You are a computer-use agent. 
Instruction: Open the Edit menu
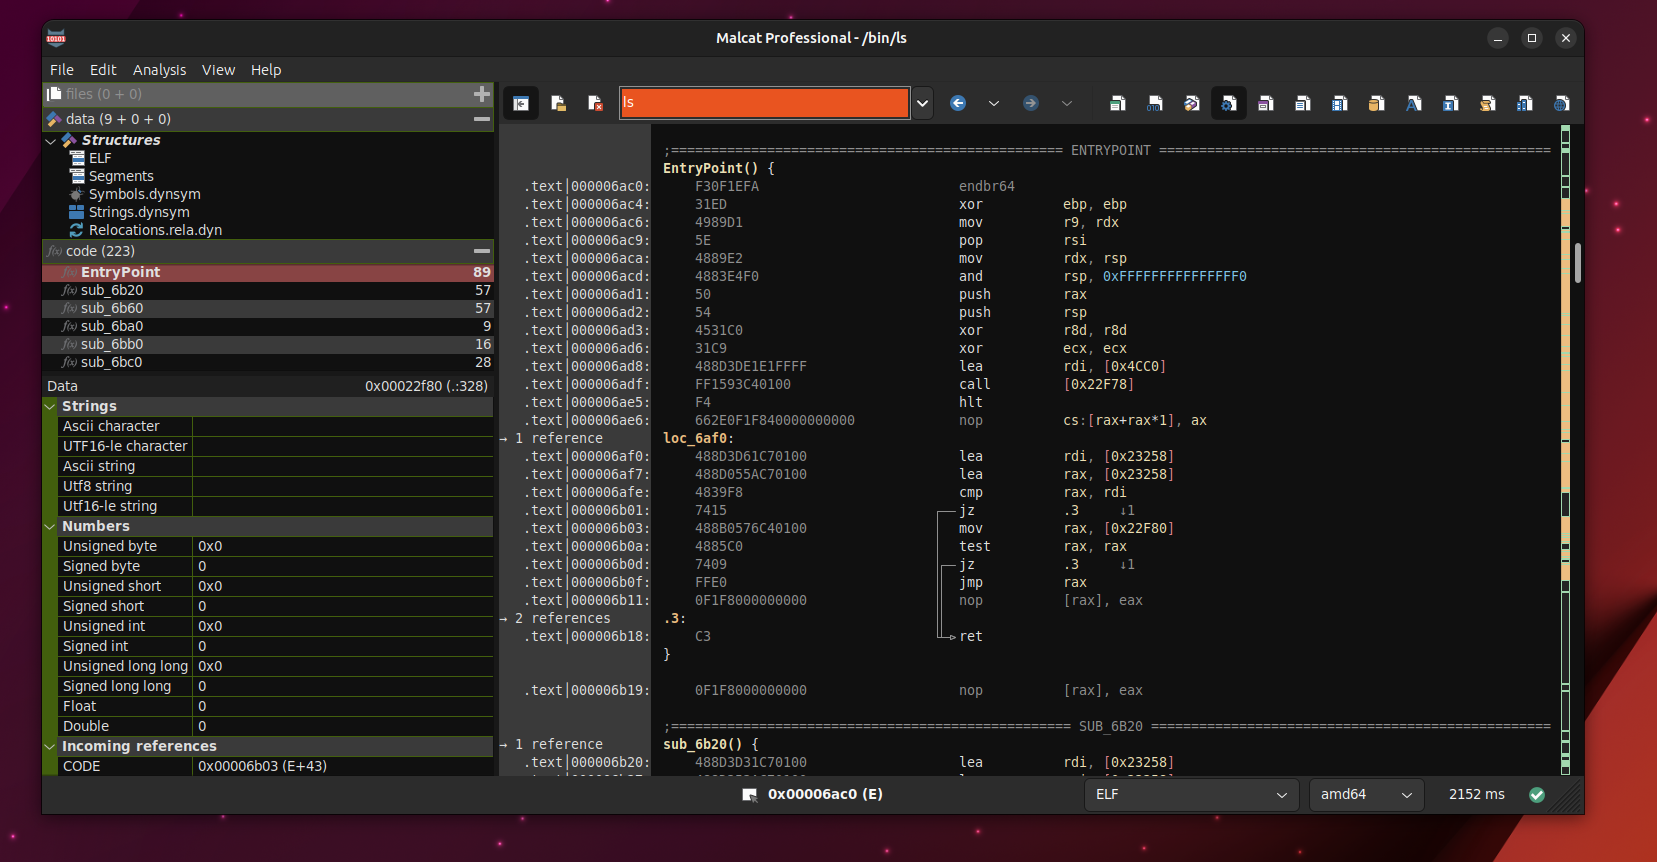click(103, 70)
